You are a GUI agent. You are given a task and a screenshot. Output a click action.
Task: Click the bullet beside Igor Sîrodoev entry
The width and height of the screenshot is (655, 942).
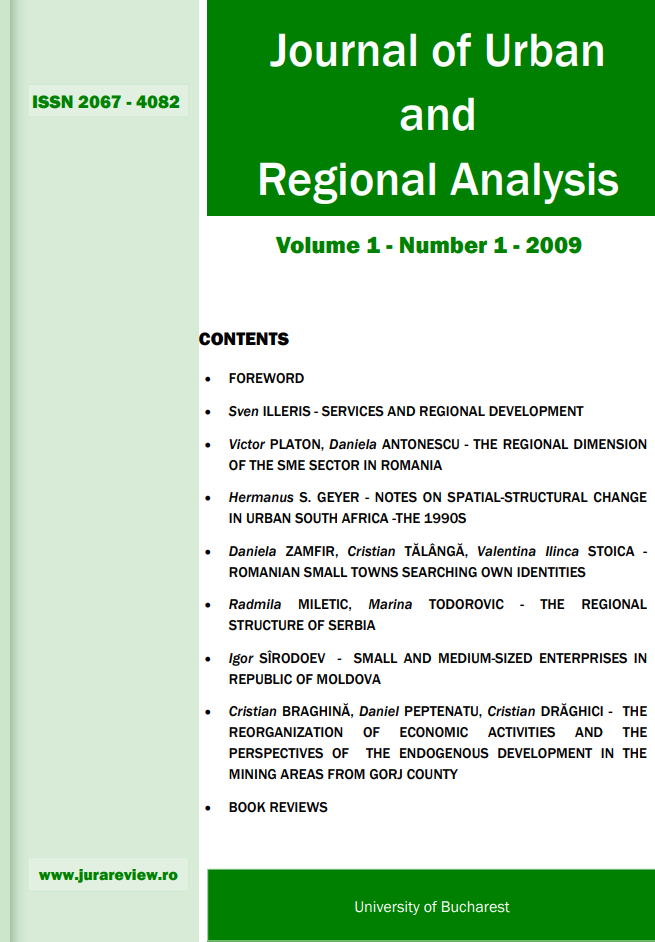(x=207, y=659)
